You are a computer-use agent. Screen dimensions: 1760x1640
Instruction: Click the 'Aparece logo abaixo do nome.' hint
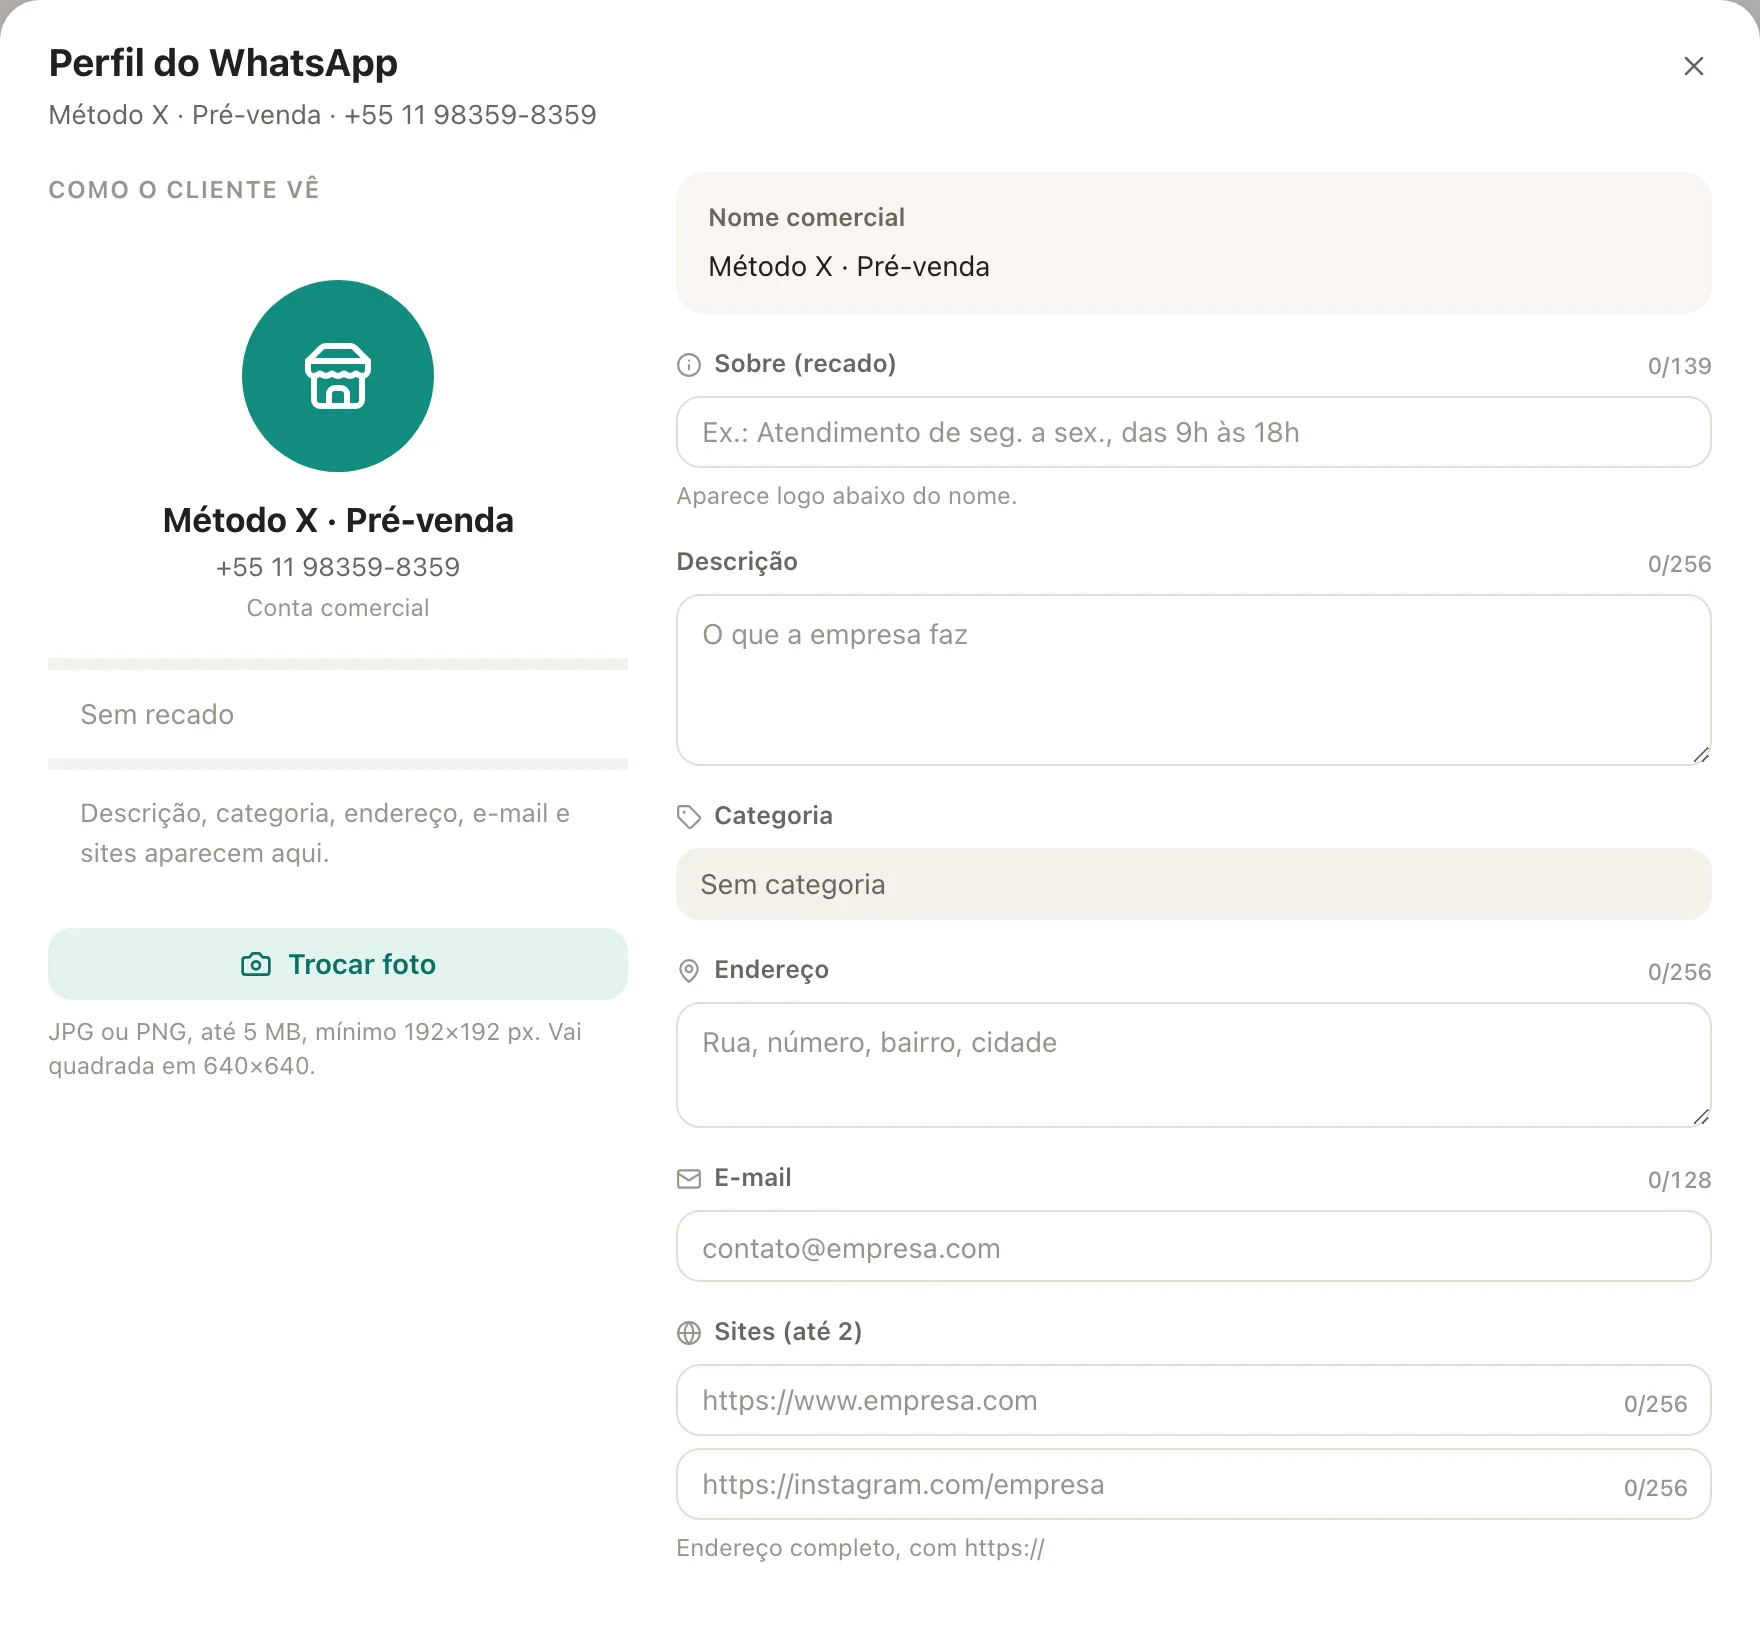[847, 496]
